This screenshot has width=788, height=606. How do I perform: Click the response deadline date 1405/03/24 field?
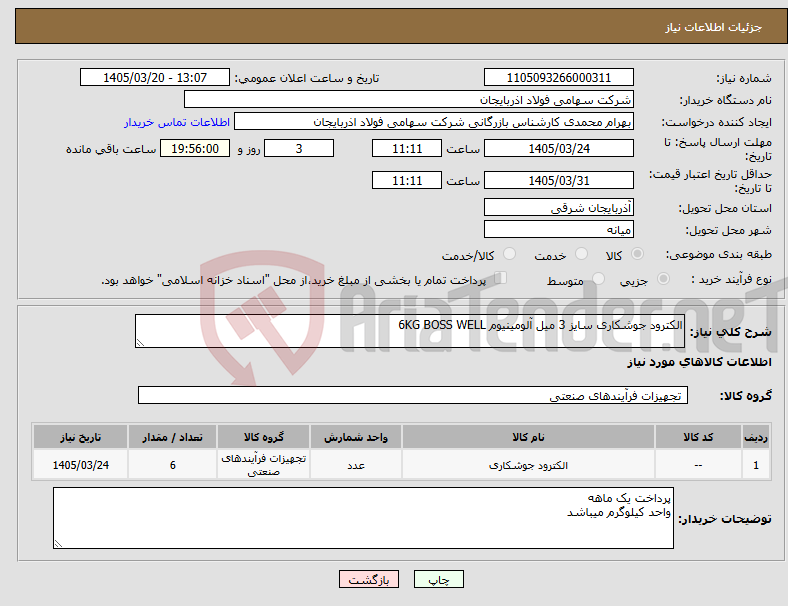coord(558,148)
